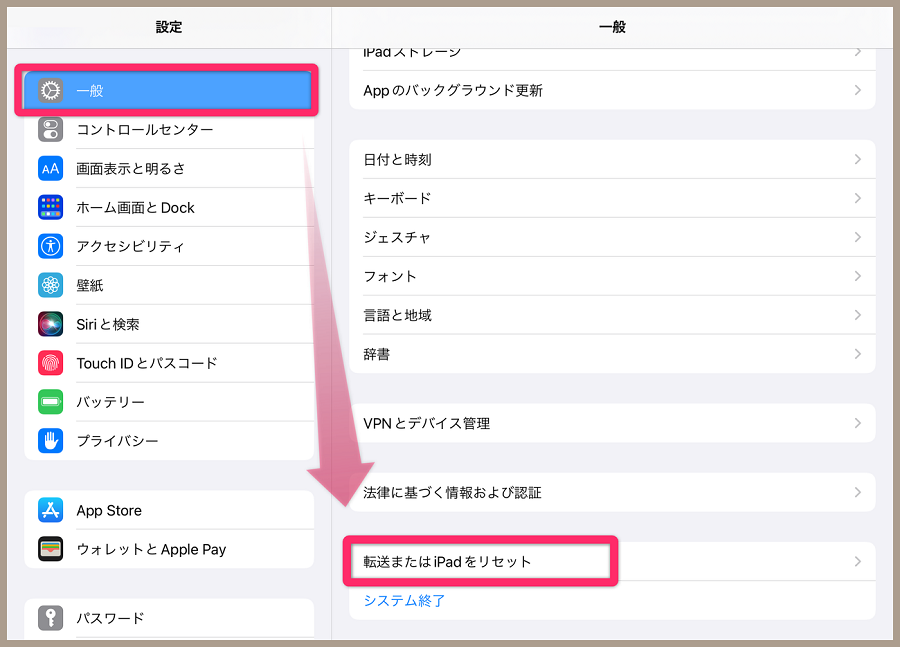Click the ホーム画面と Dock grid icon
The image size is (900, 647).
(51, 207)
